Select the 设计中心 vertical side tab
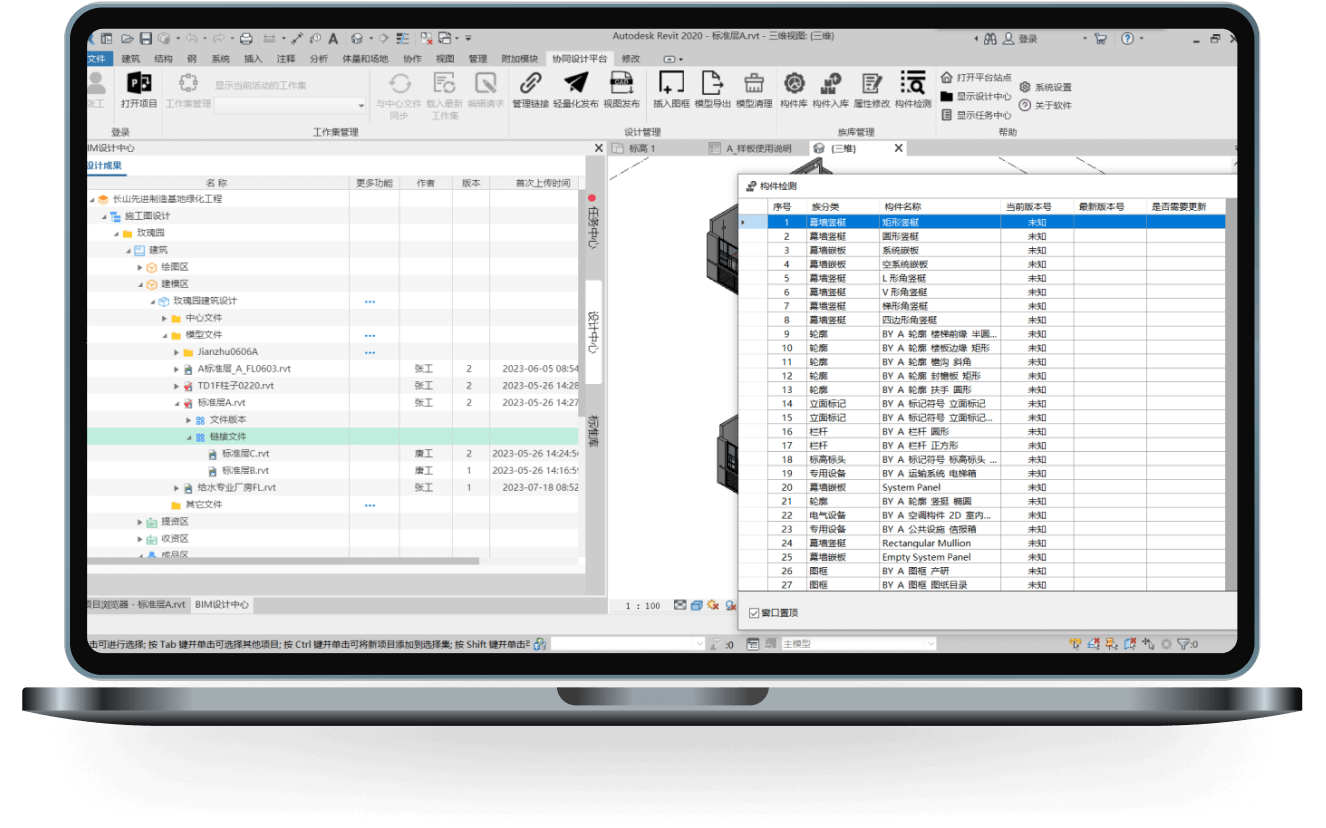This screenshot has height=828, width=1326. (593, 332)
